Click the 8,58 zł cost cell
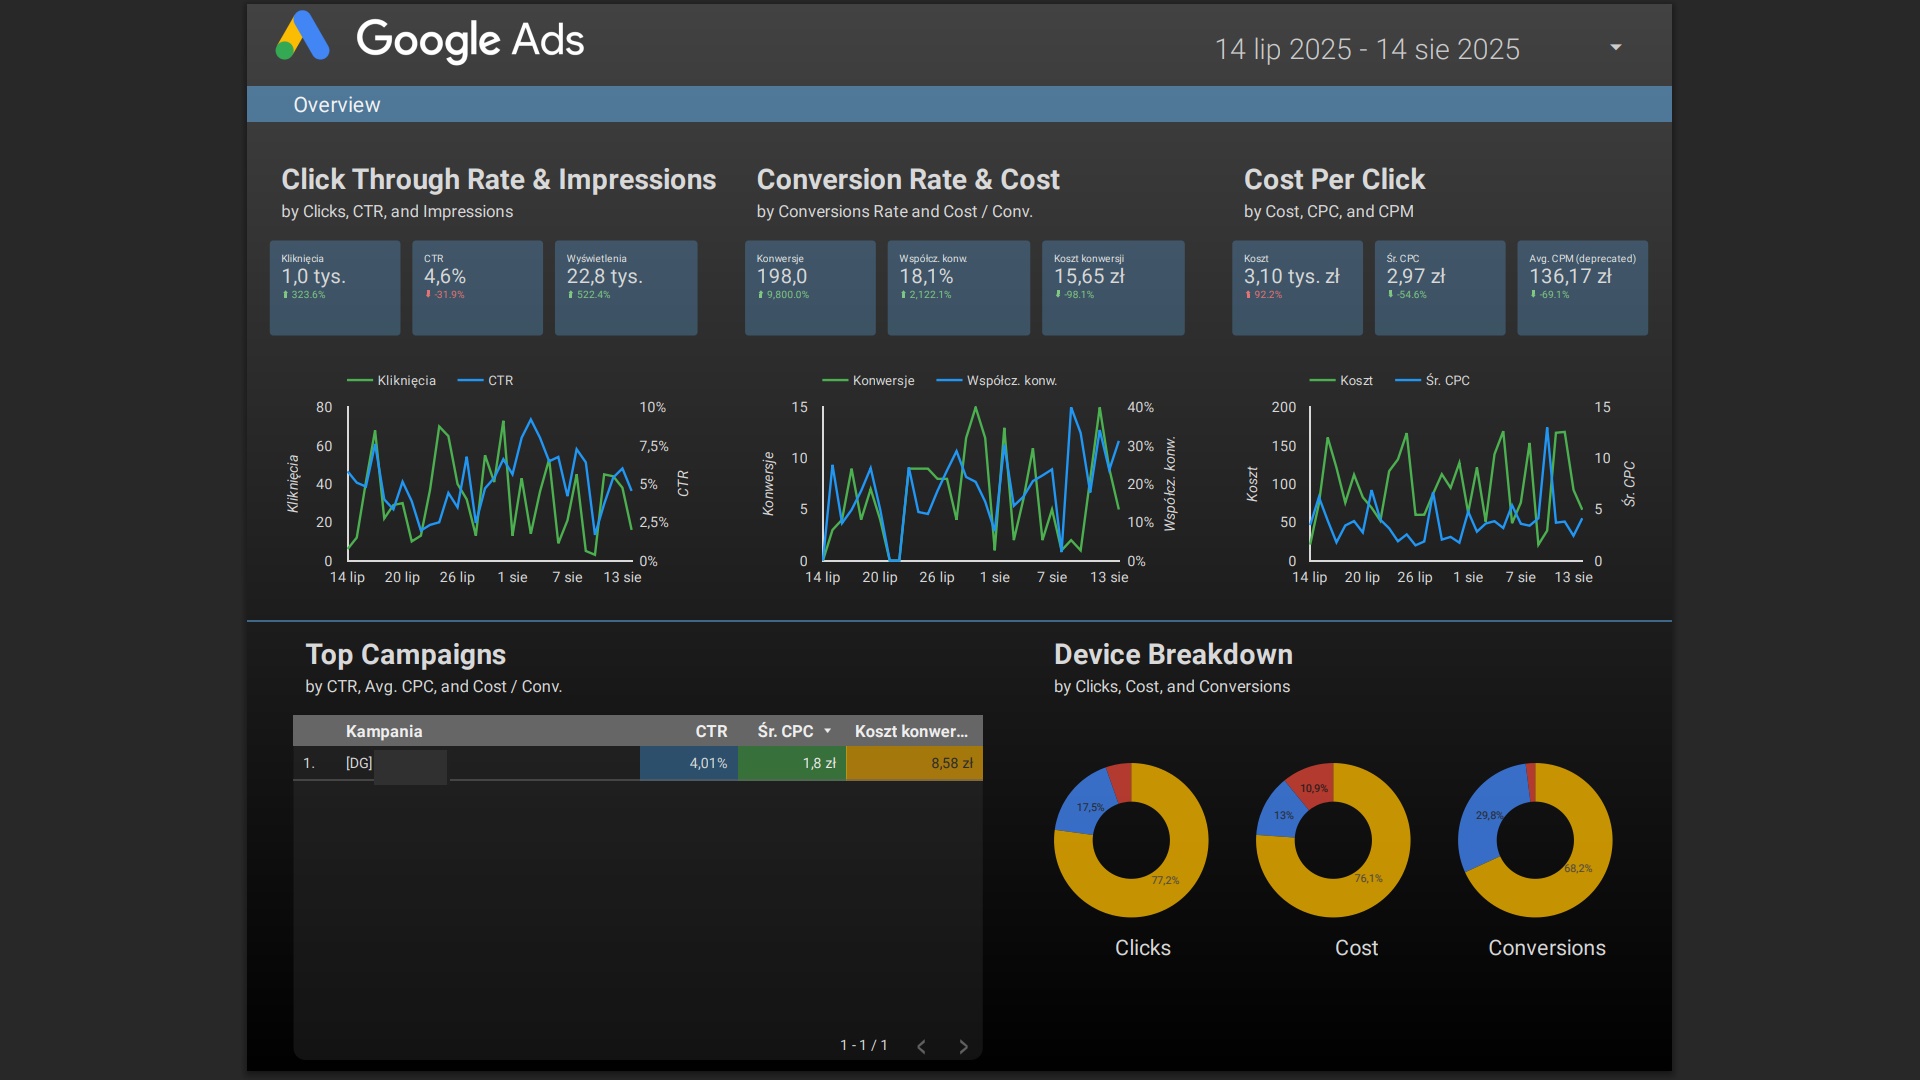The width and height of the screenshot is (1920, 1080). 914,763
